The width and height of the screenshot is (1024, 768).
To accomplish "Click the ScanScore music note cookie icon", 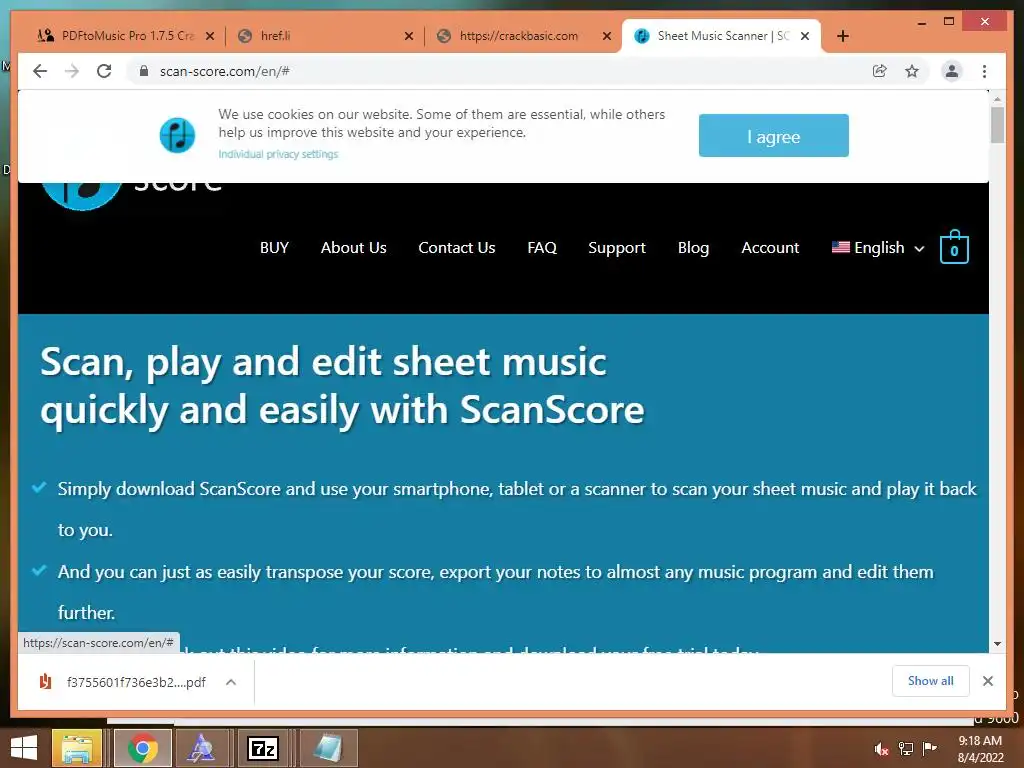I will pos(177,135).
